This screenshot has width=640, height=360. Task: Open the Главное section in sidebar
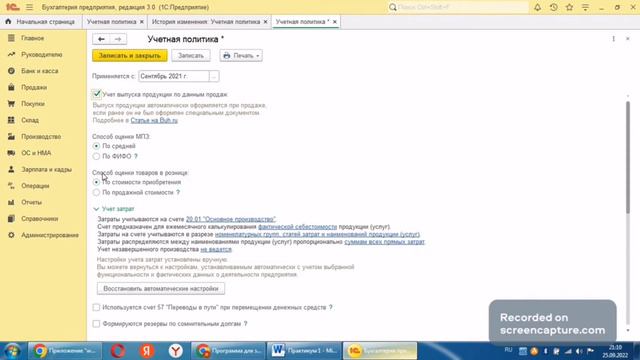pos(33,38)
